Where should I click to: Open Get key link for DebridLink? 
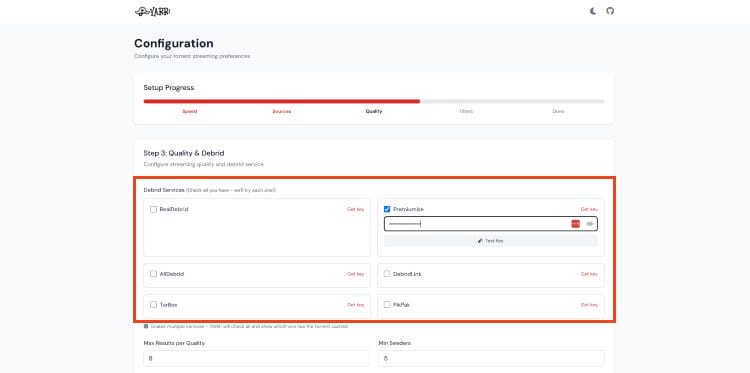[589, 274]
